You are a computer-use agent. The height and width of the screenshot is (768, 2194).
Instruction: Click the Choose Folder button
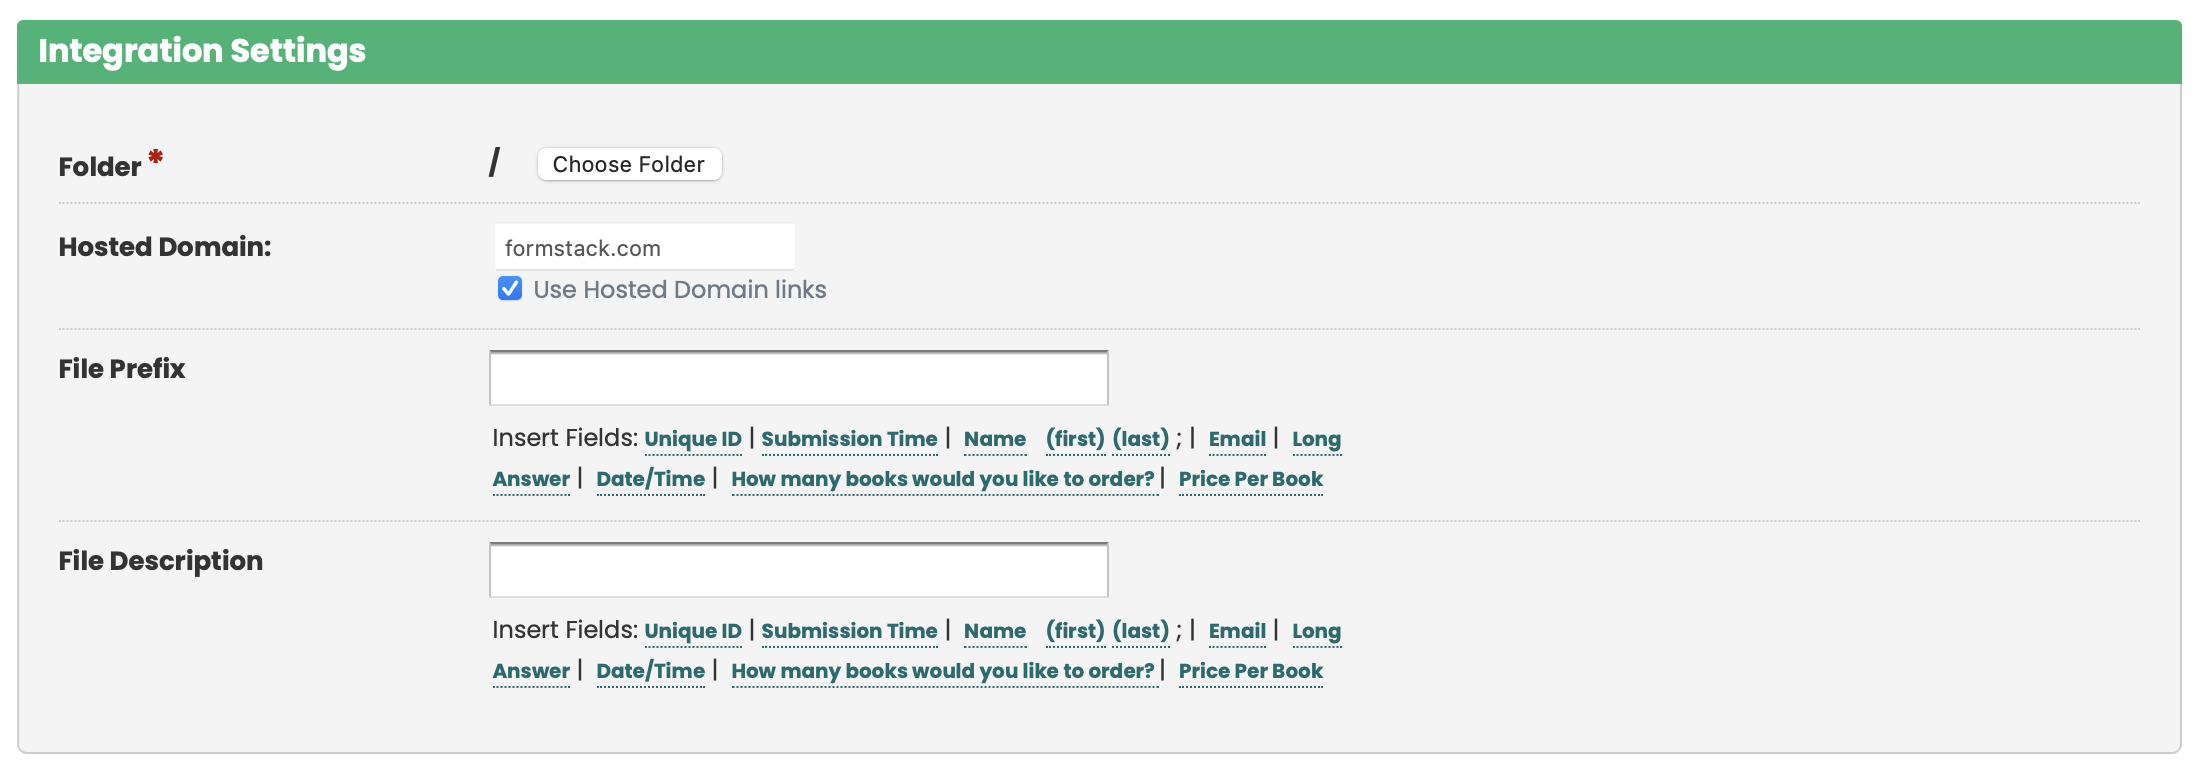pyautogui.click(x=628, y=164)
